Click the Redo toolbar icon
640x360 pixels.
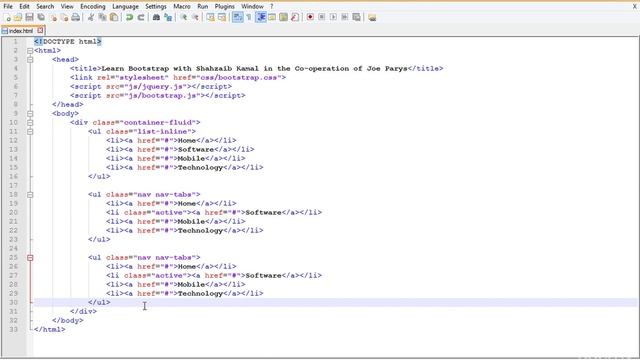[141, 17]
